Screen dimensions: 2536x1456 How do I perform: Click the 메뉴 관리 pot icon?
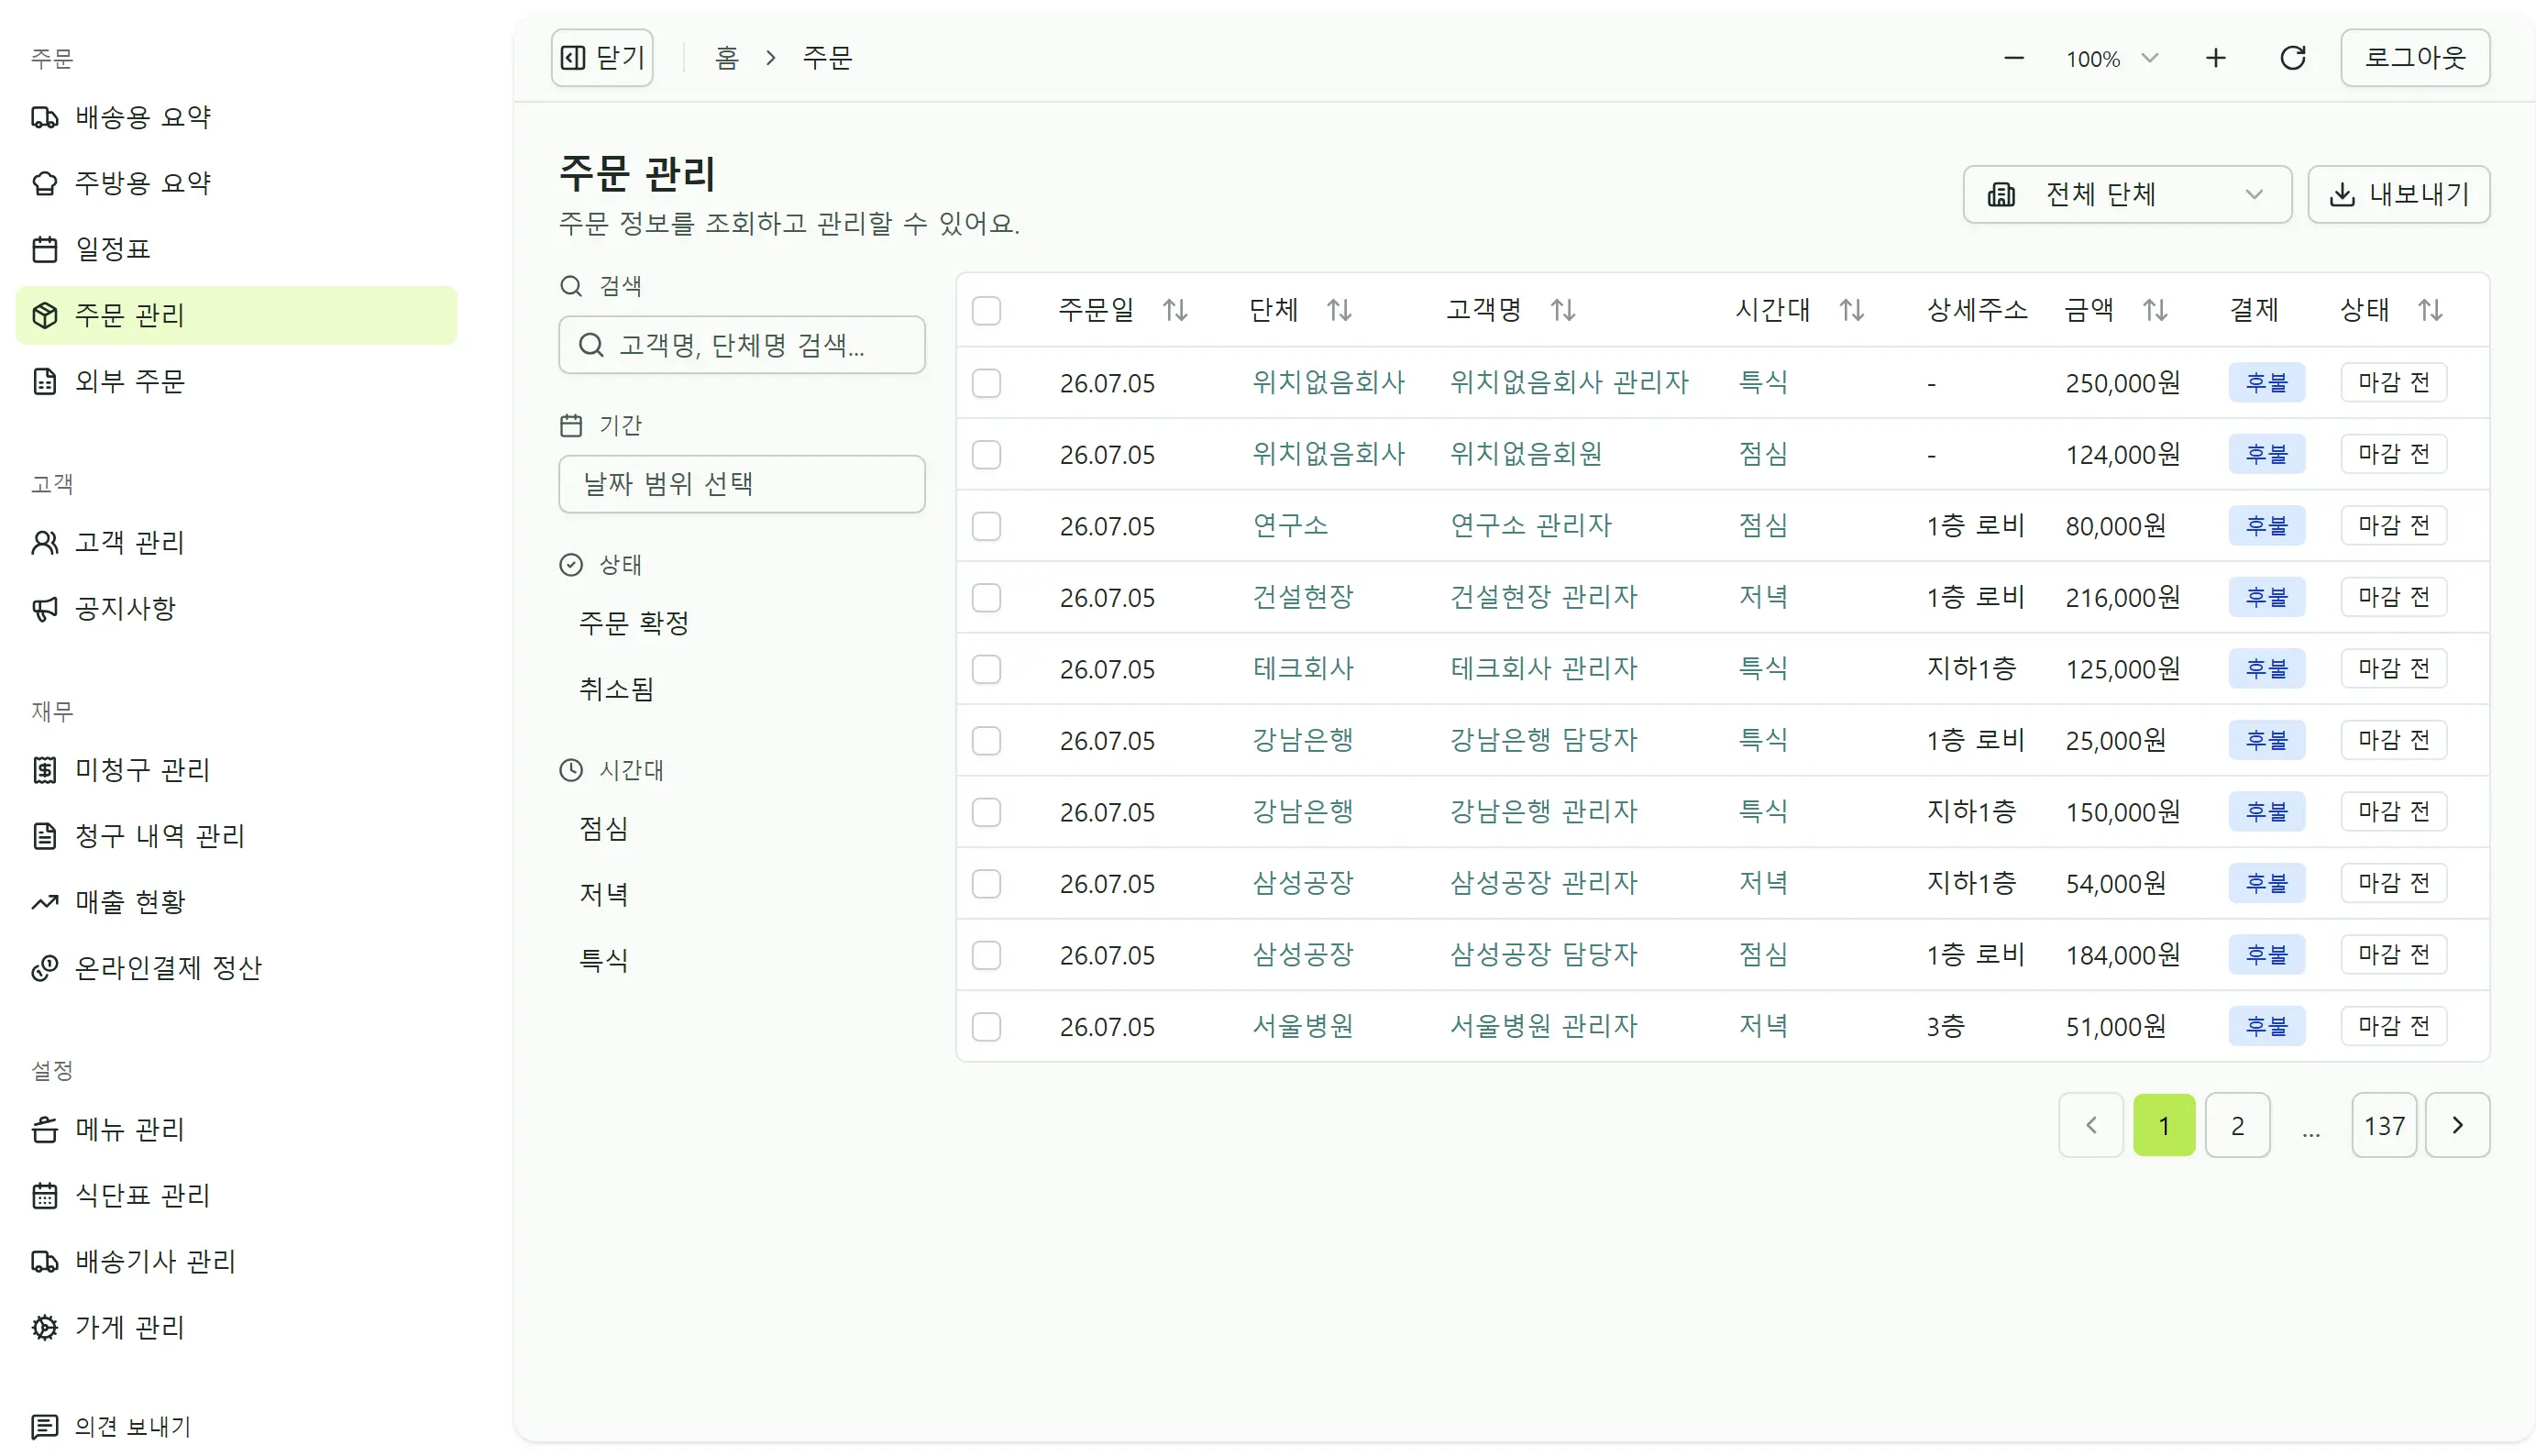coord(45,1129)
